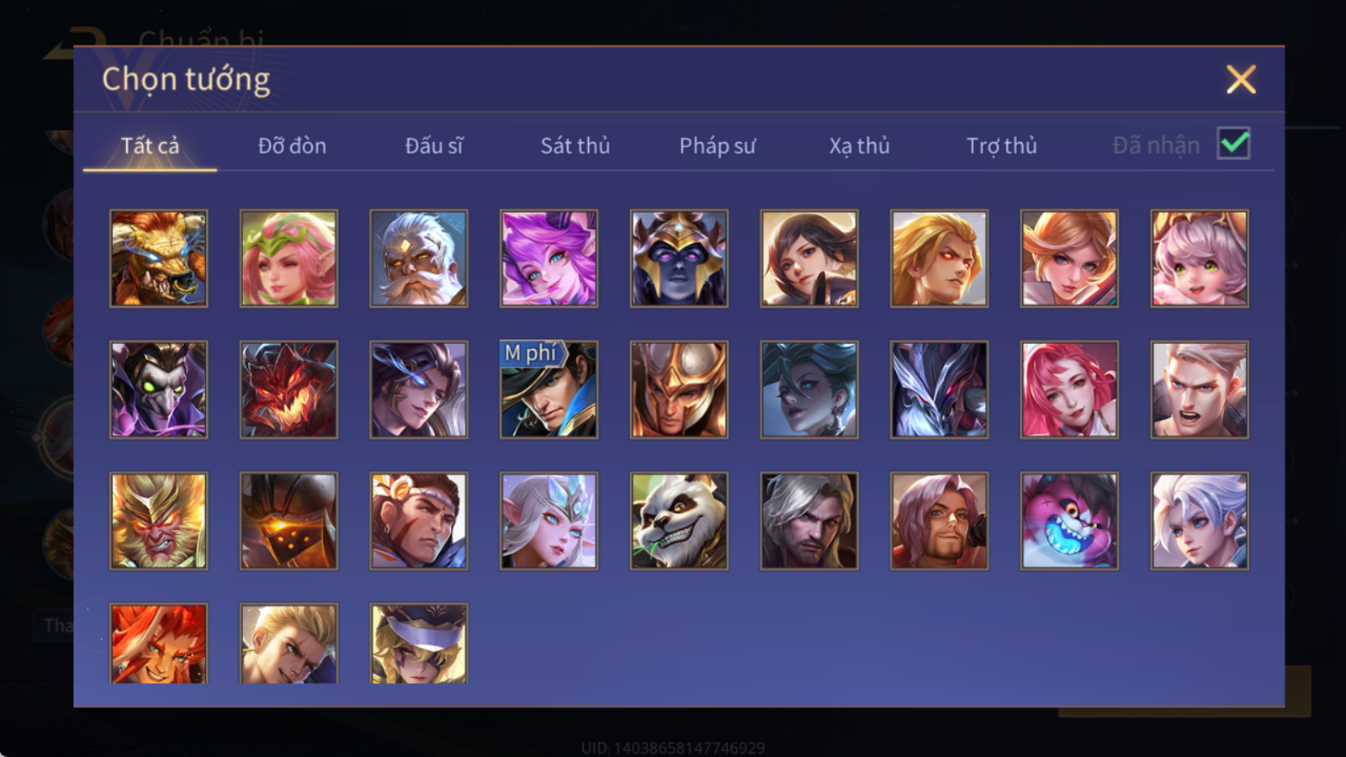
Task: Switch to the Xạ thủ tab
Action: (x=859, y=146)
